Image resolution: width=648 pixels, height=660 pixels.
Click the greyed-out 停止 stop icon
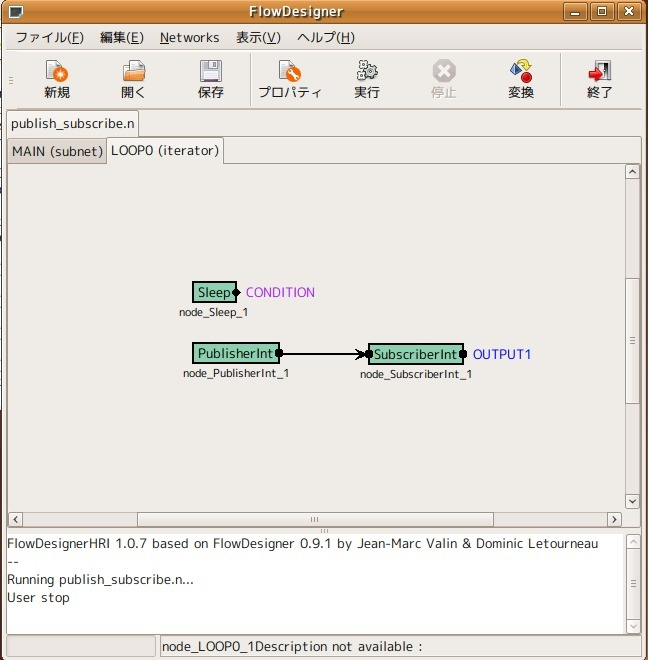(444, 71)
